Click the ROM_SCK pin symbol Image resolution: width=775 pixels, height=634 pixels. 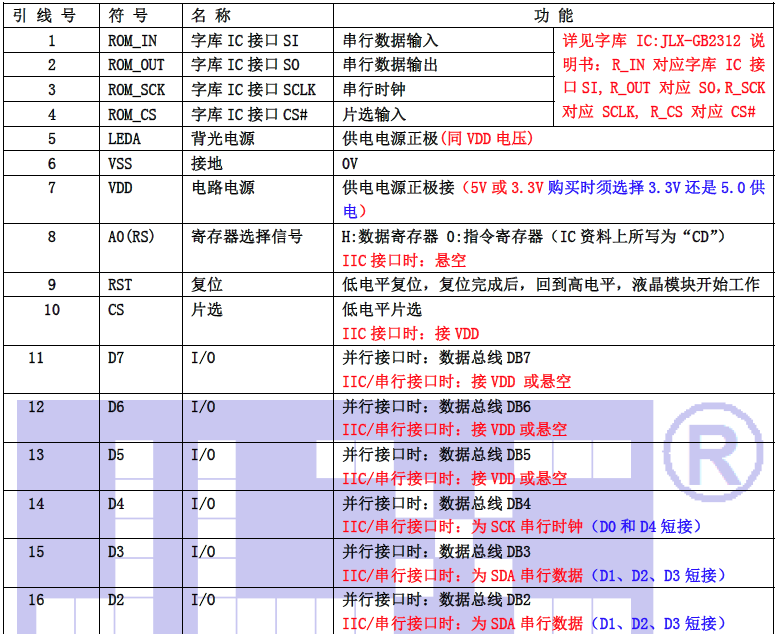(135, 90)
